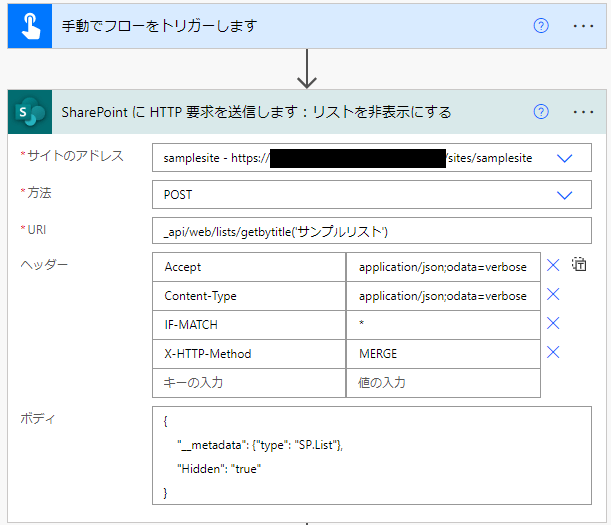Edit the IF-MATCH asterisk value cell
This screenshot has width=611, height=525.
(x=443, y=325)
